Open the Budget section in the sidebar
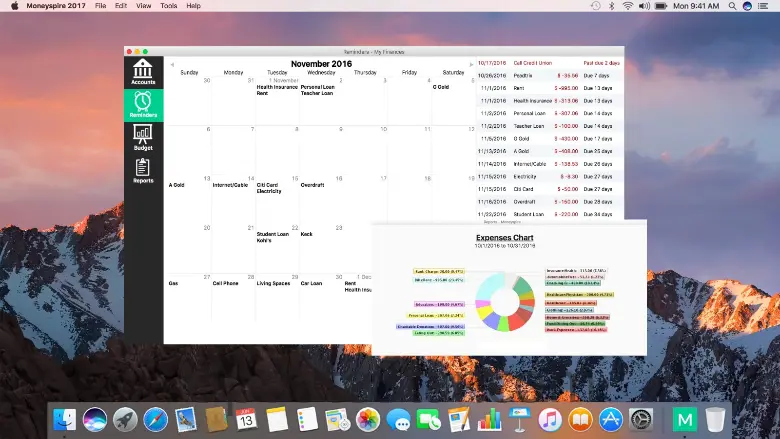 [143, 137]
